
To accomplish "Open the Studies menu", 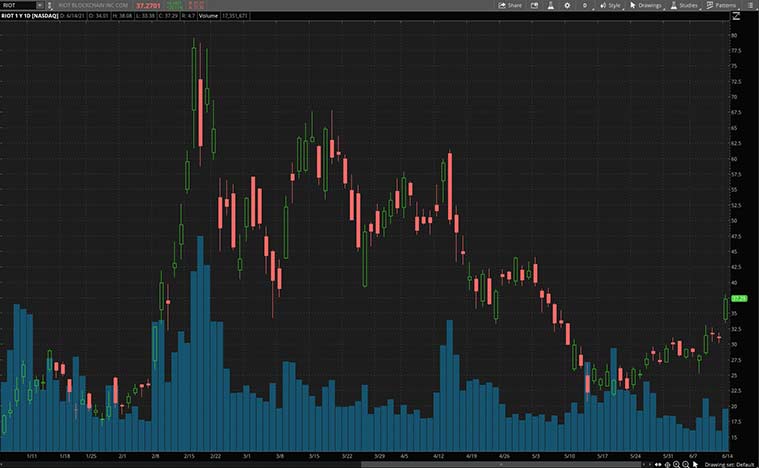I will pyautogui.click(x=684, y=5).
